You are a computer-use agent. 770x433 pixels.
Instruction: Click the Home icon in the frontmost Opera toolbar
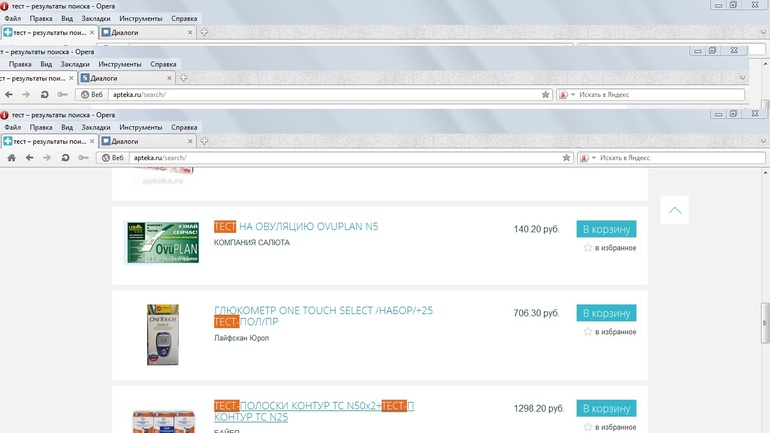tap(11, 158)
